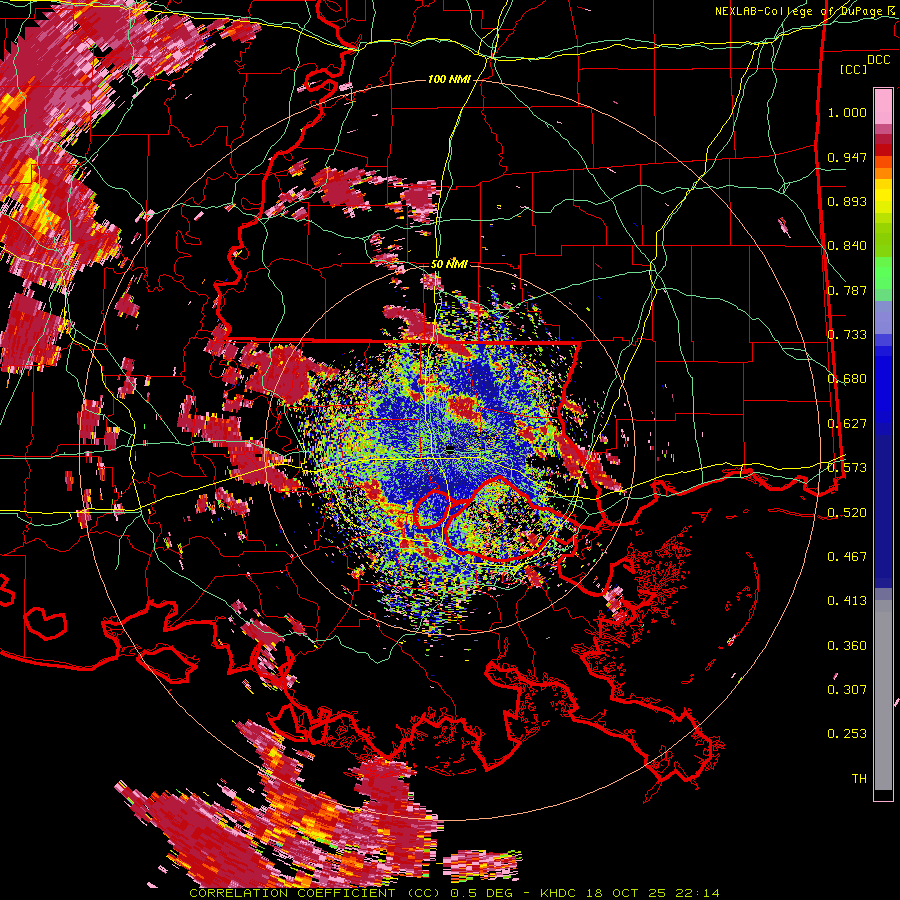Viewport: 900px width, 900px height.
Task: Click the 0.573 scale value
Action: 847,467
